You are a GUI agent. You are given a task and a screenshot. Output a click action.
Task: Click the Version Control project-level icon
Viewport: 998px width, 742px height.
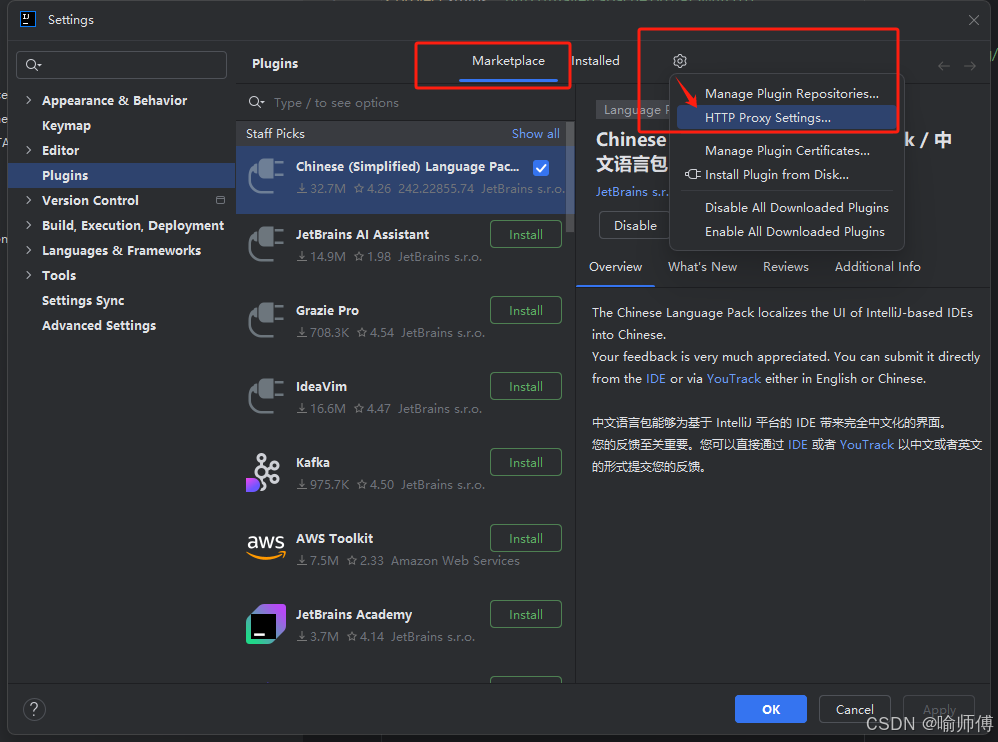click(220, 200)
